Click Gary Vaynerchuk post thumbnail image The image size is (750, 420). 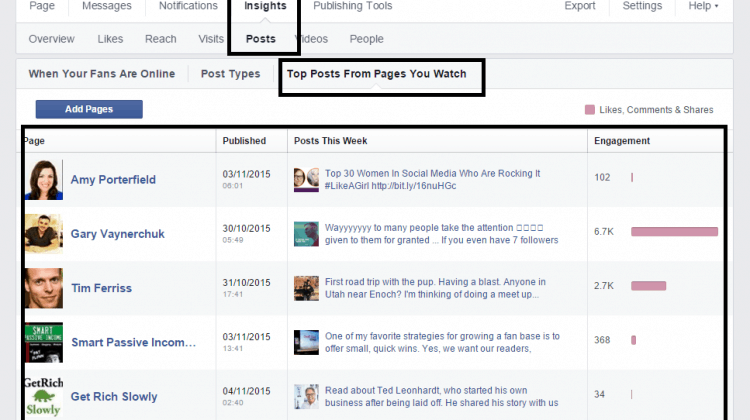[x=306, y=234]
